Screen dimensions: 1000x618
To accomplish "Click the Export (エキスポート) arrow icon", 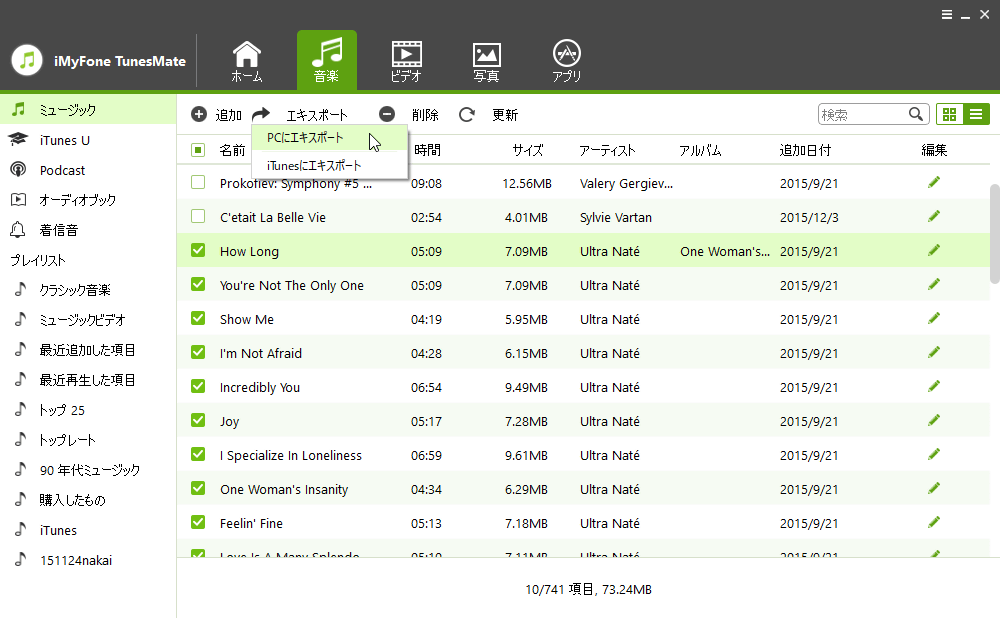I will (x=261, y=114).
